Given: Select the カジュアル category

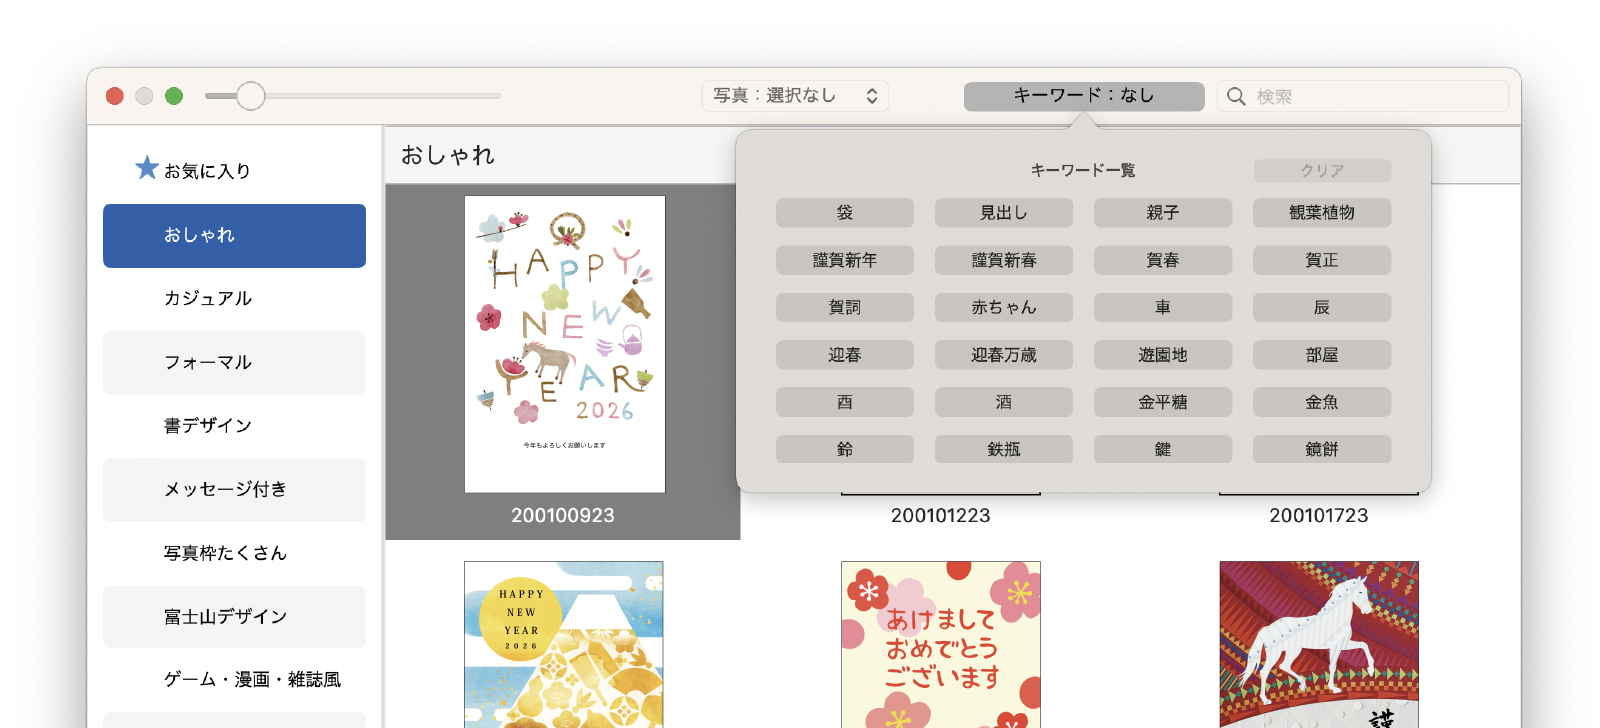Looking at the screenshot, I should pos(234,298).
